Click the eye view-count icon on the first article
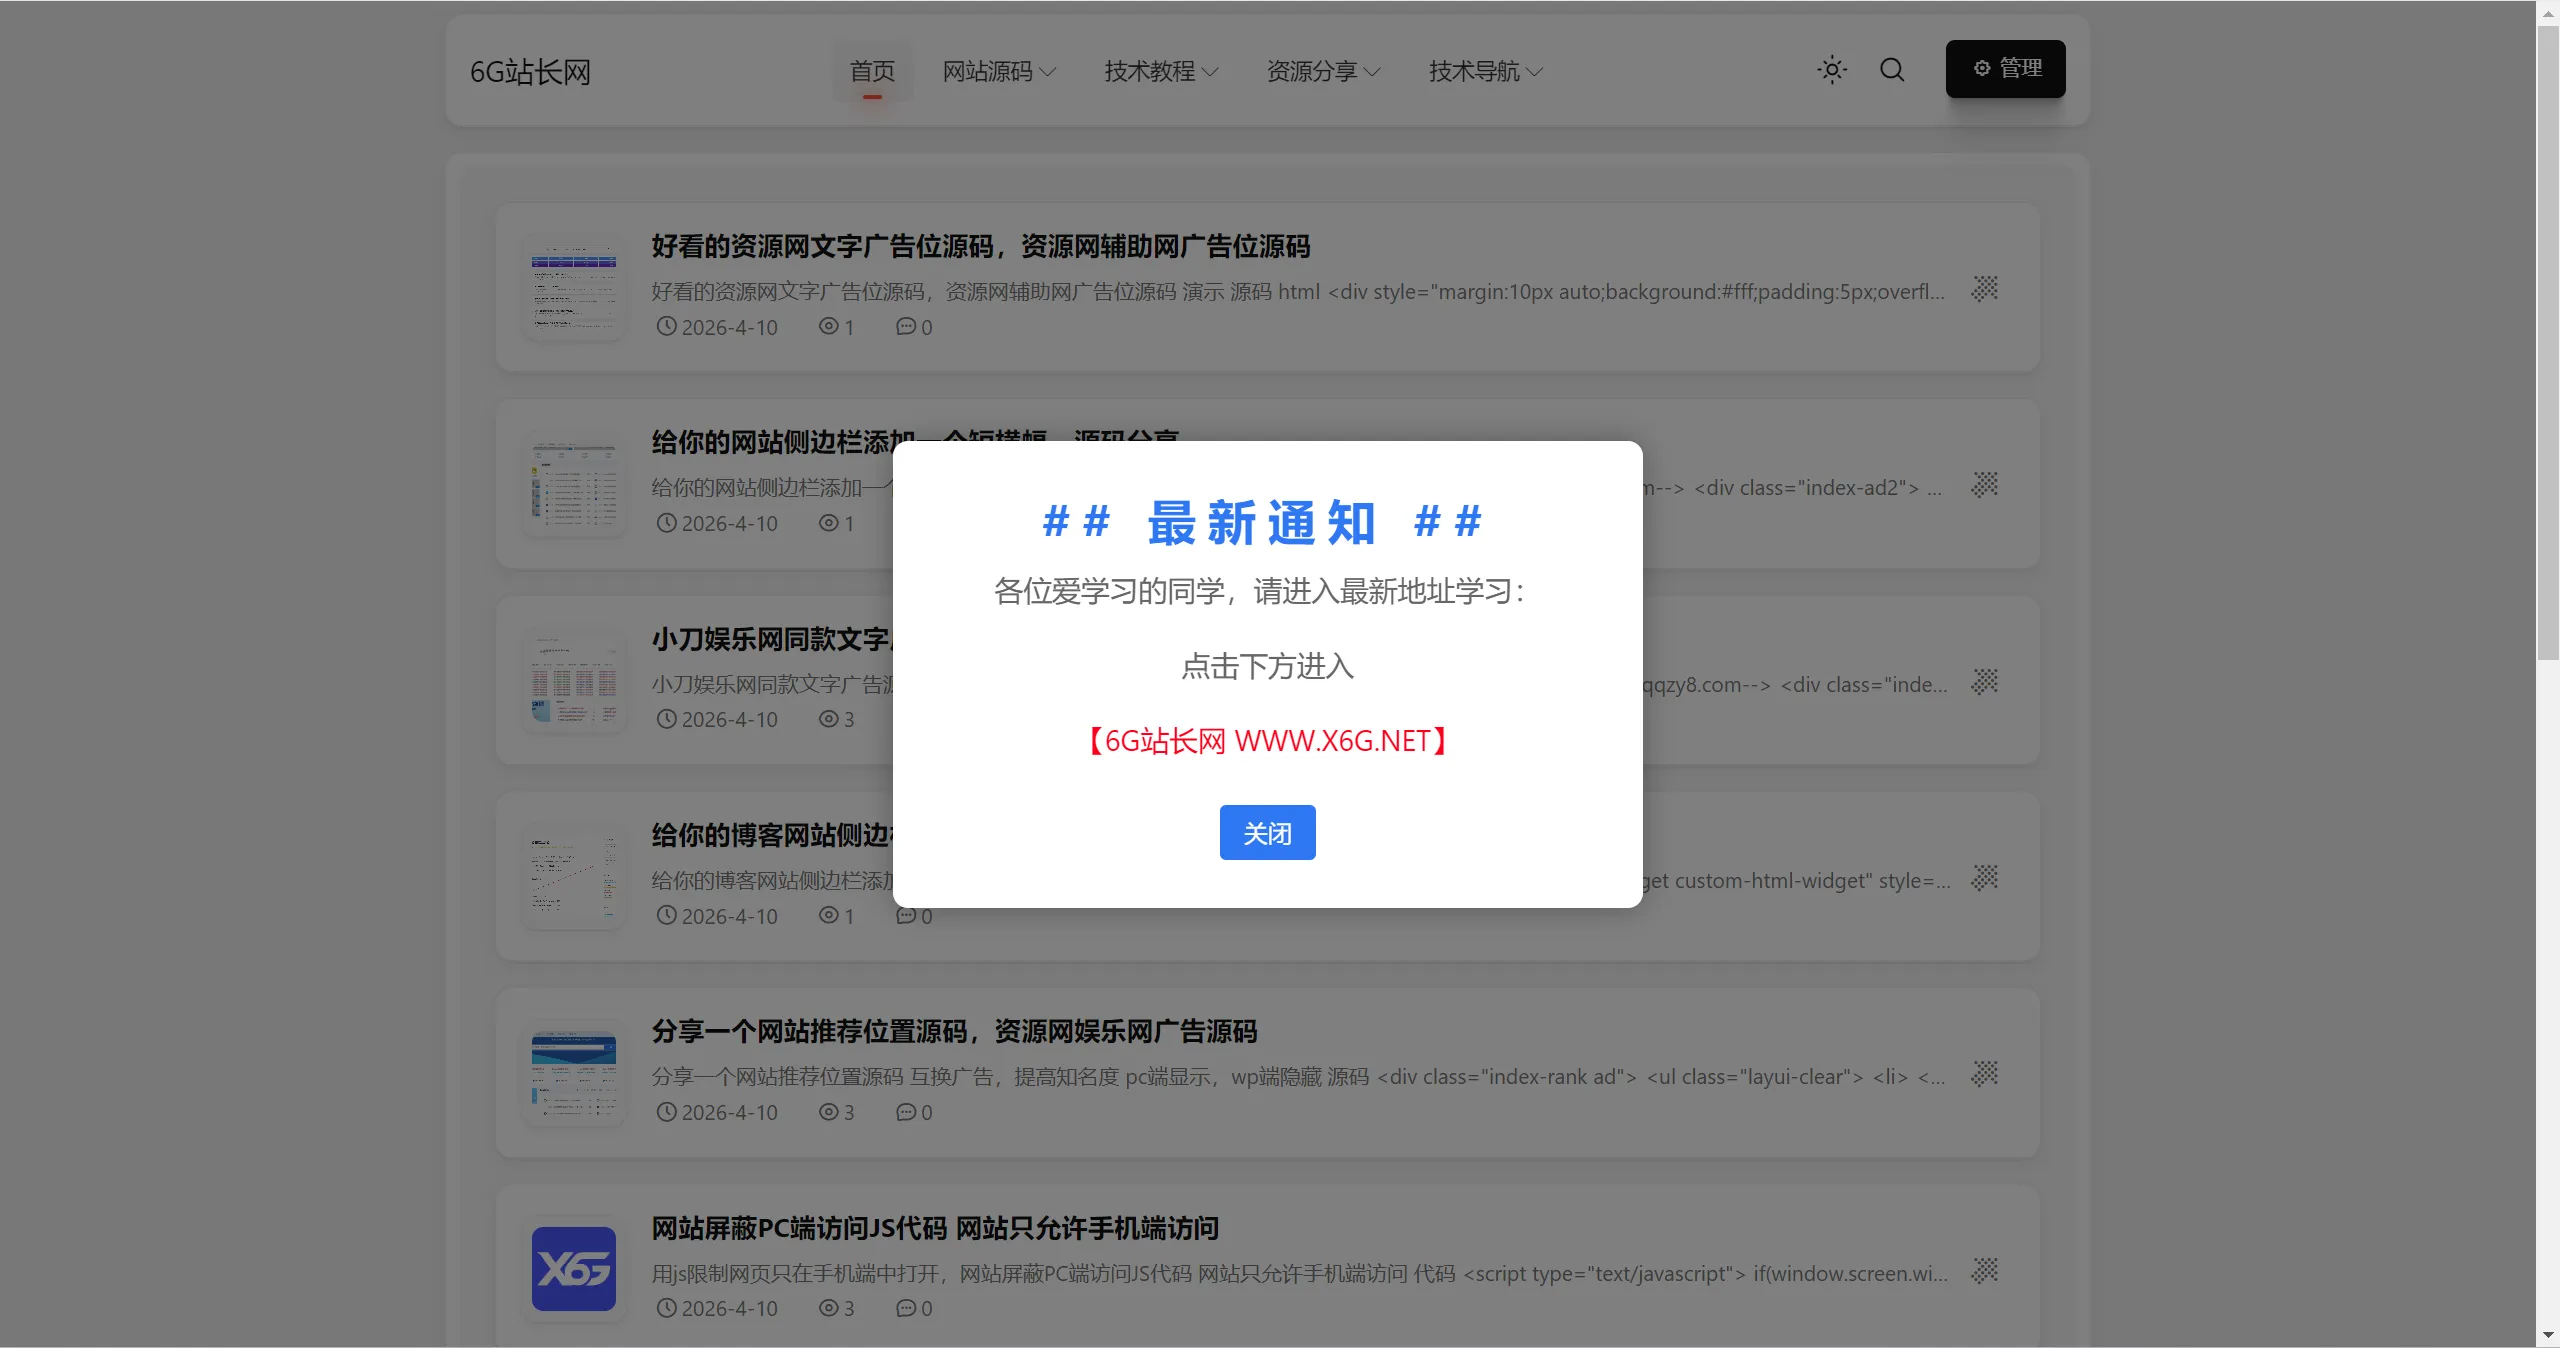This screenshot has width=2561, height=1348. 828,327
